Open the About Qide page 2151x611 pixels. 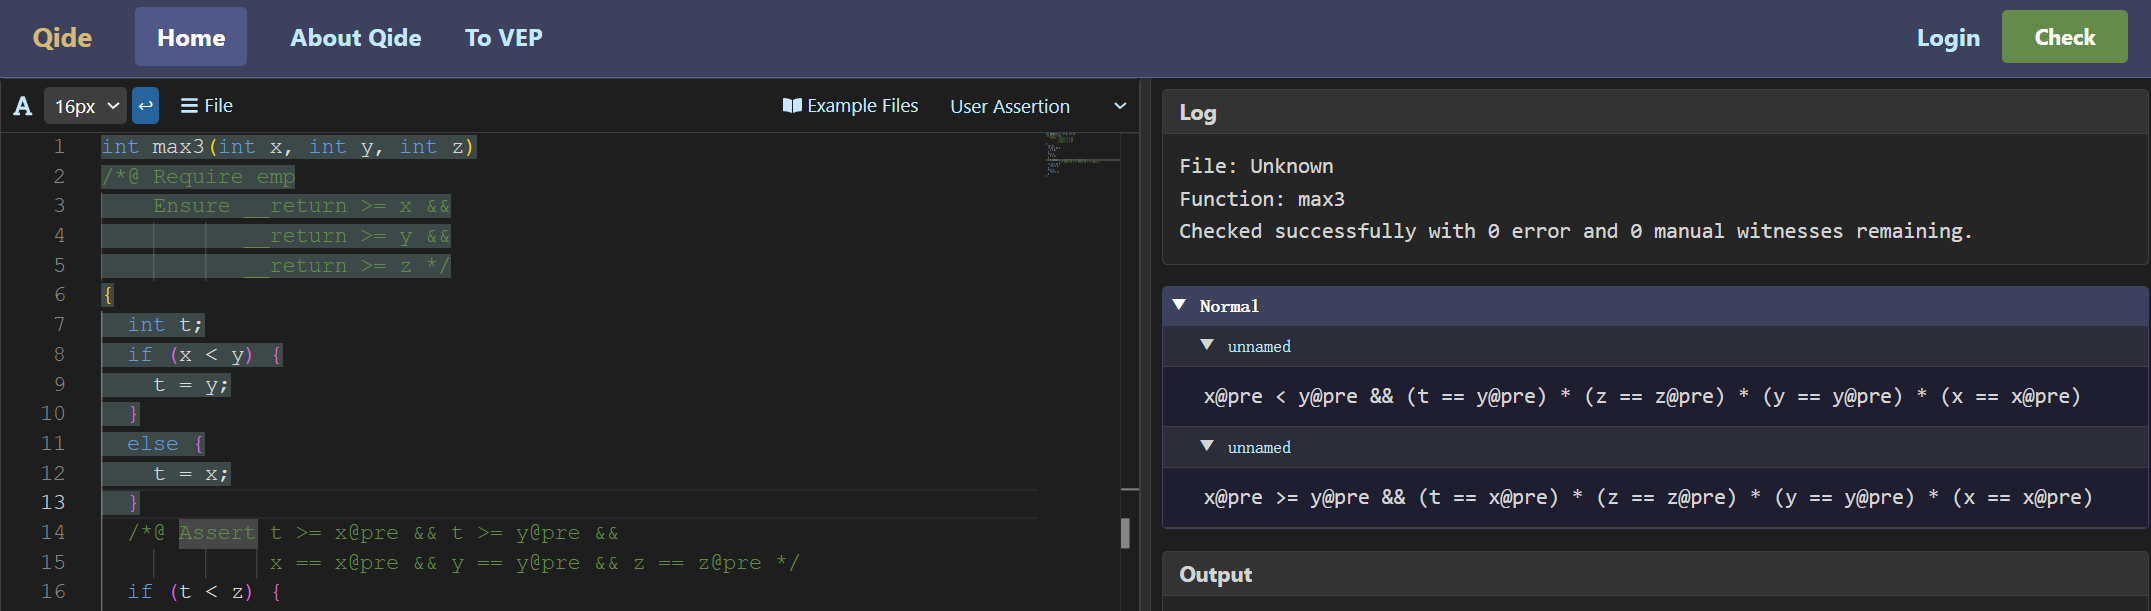356,37
